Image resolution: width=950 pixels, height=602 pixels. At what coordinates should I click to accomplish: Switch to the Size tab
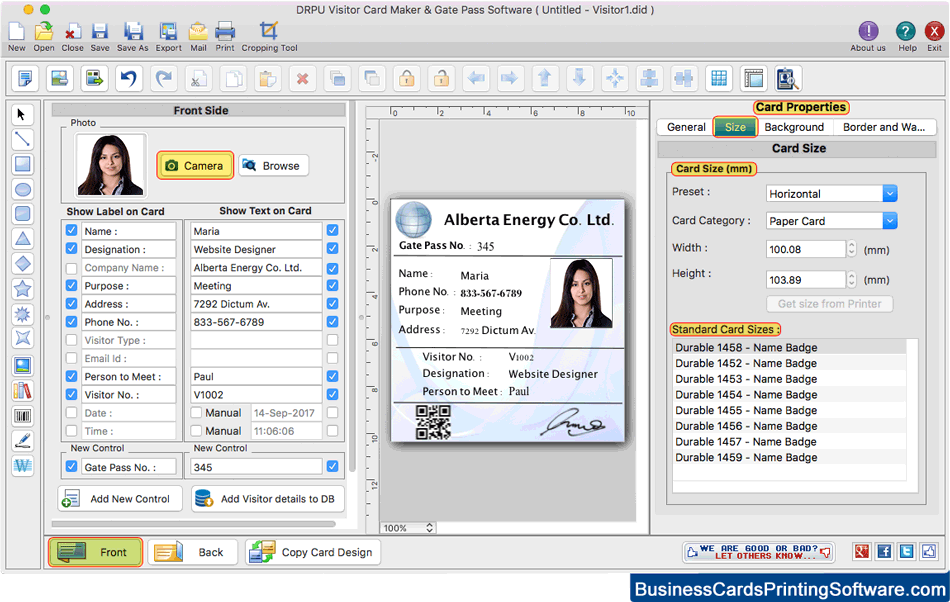click(735, 127)
